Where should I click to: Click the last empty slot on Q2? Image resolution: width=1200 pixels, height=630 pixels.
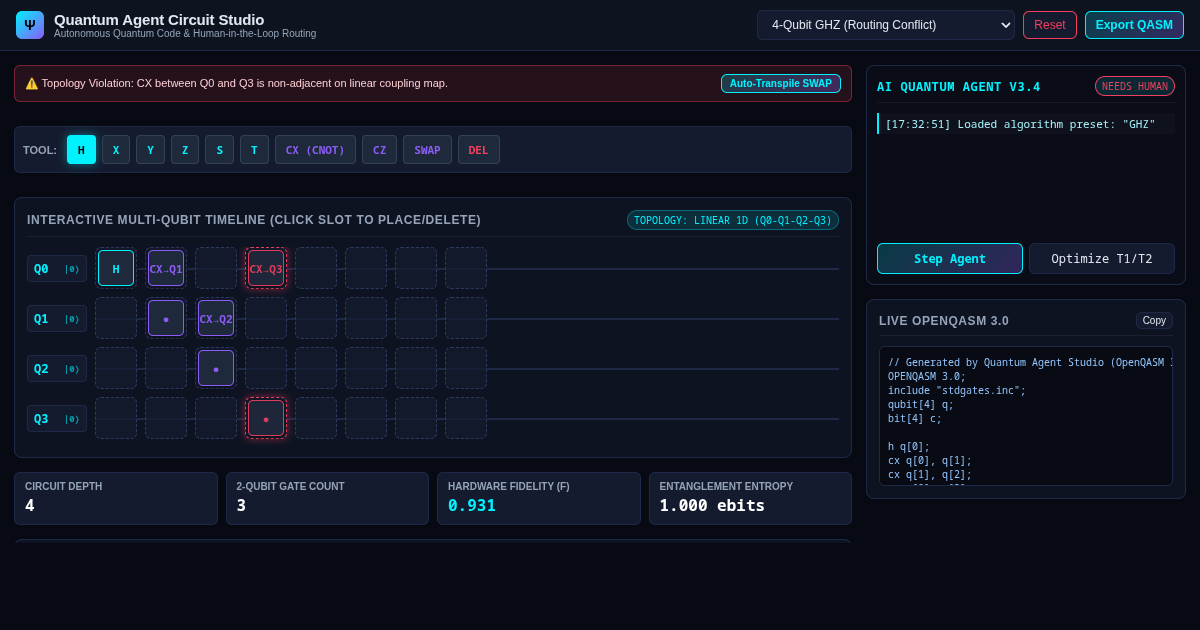pos(466,368)
